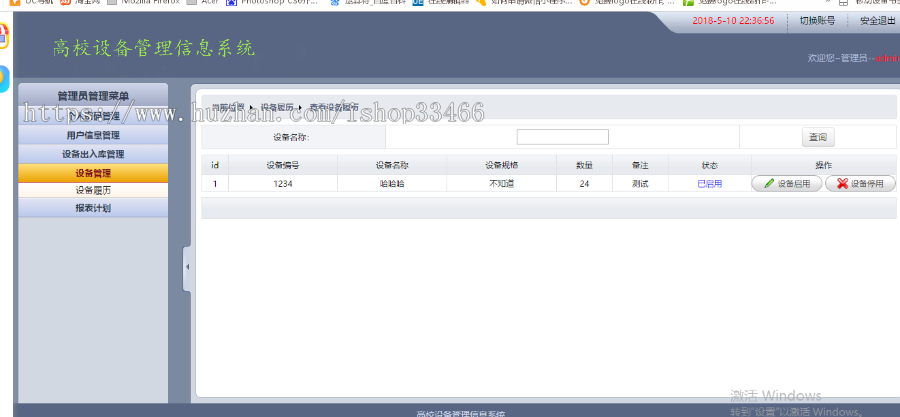Collapse the sidebar with the arrow handle
This screenshot has height=417, width=900.
click(187, 267)
